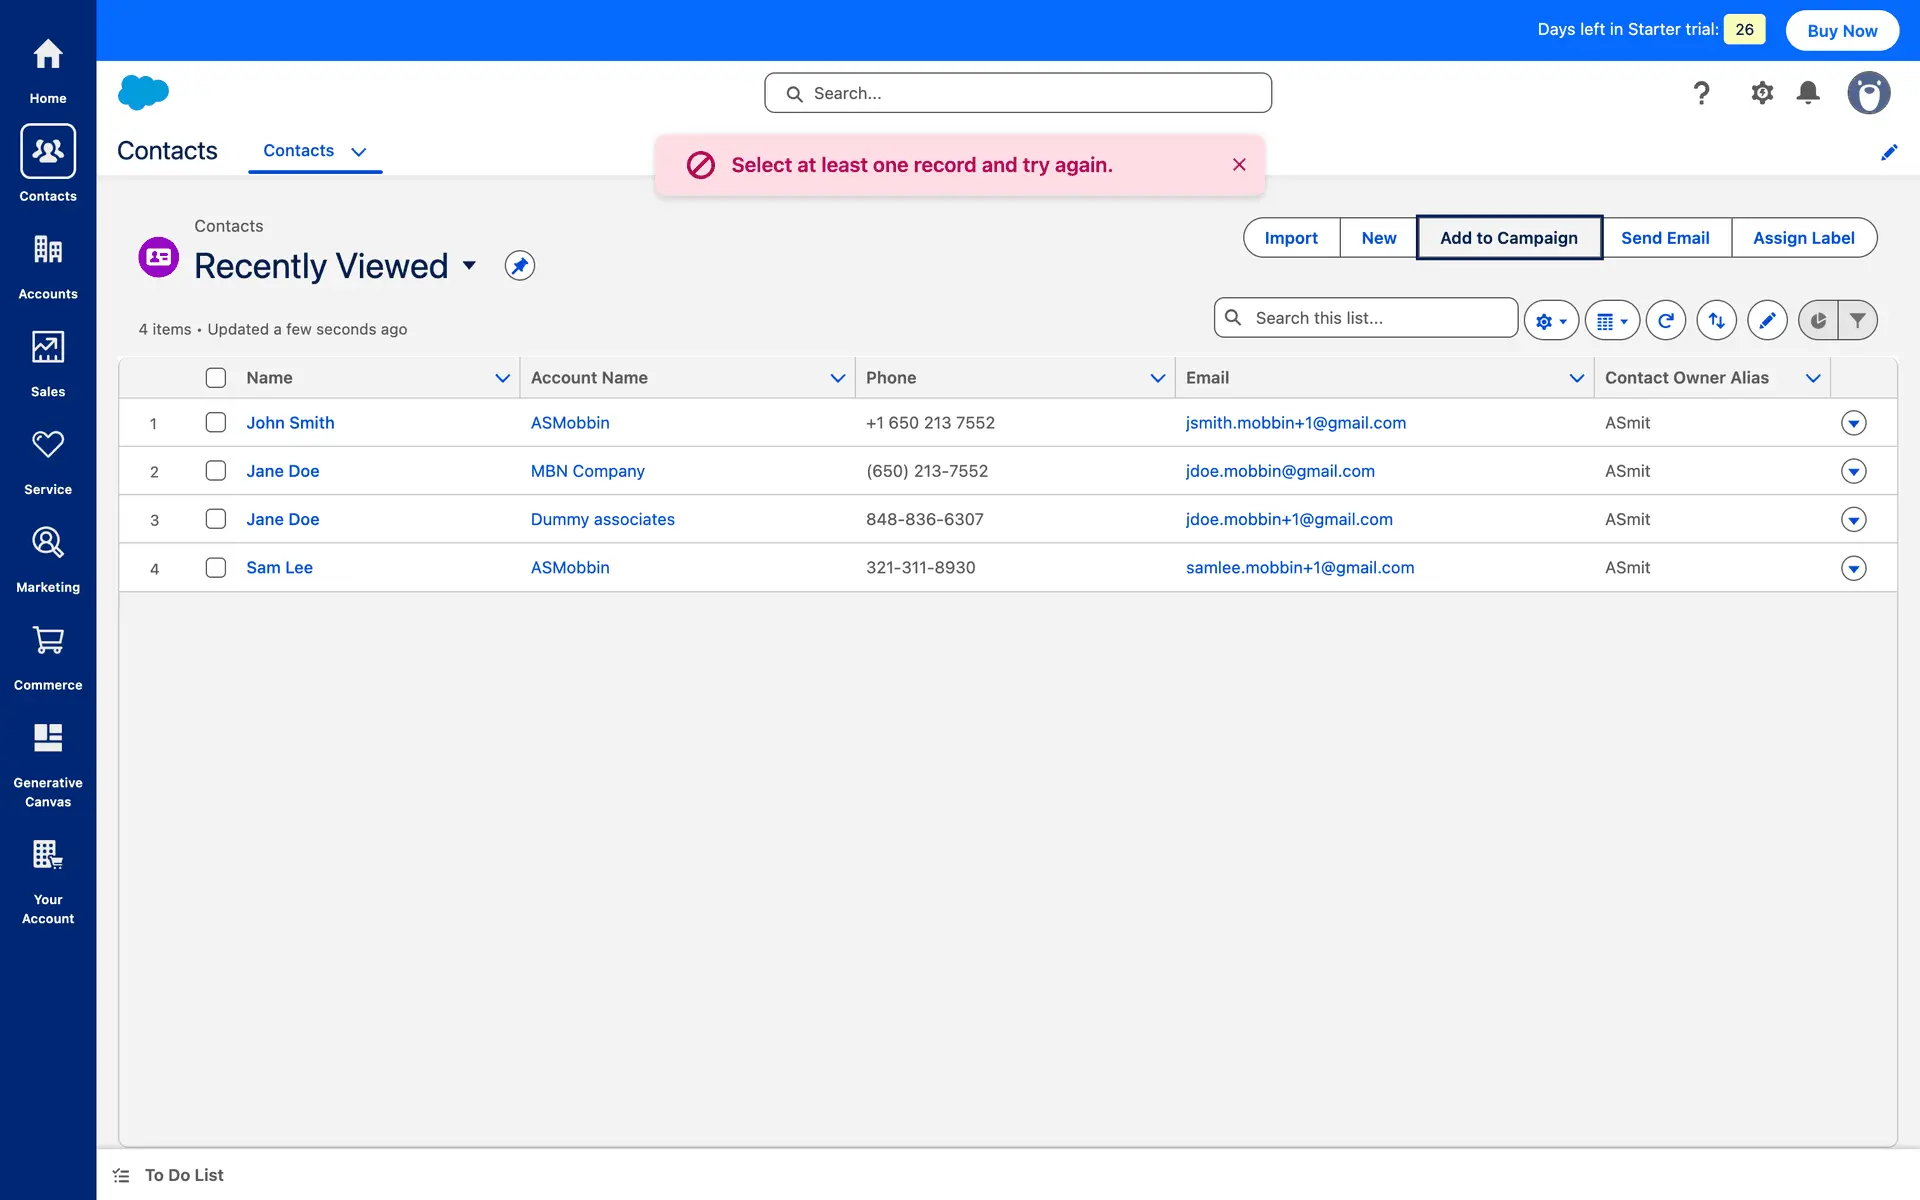Go to Accounts in the sidebar

pos(48,265)
